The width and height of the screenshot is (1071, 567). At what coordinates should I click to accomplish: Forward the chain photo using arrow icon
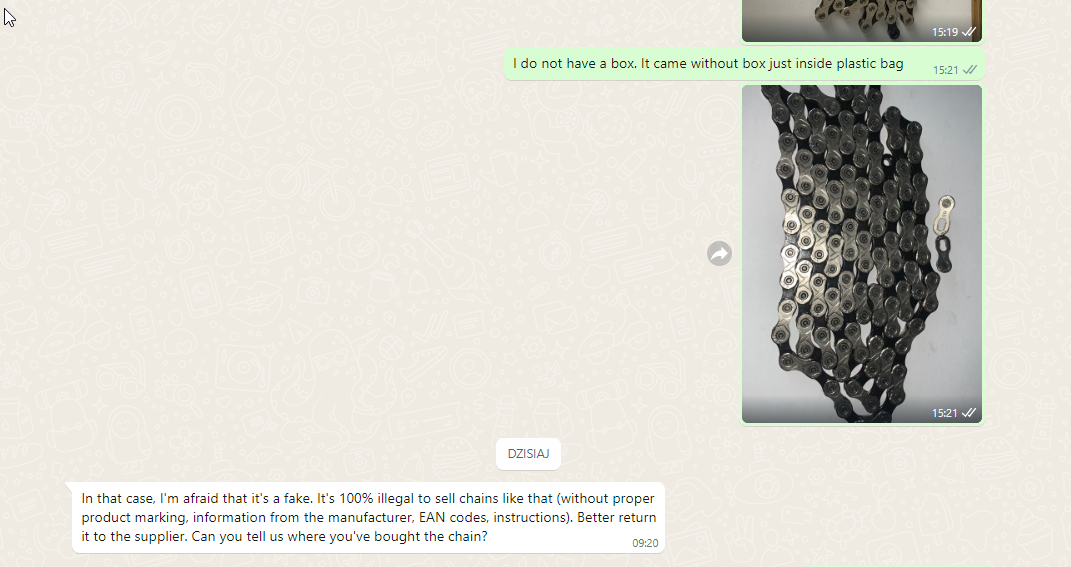719,253
